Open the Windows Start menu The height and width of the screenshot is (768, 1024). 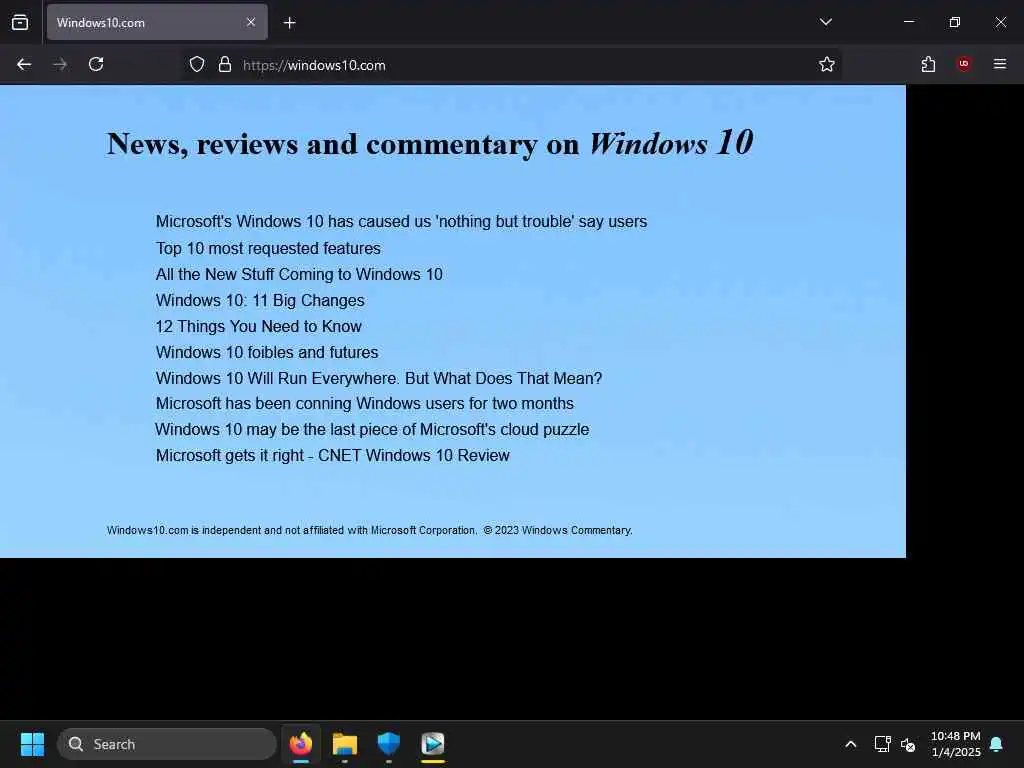pyautogui.click(x=32, y=744)
